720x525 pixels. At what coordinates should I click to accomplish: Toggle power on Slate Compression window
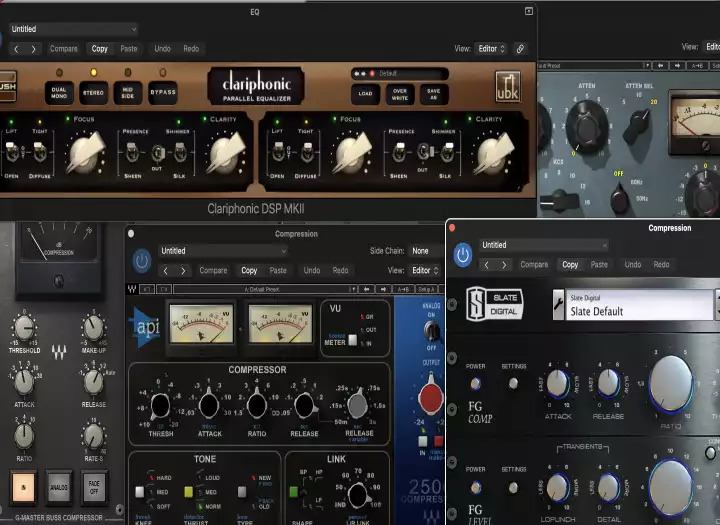click(x=463, y=255)
